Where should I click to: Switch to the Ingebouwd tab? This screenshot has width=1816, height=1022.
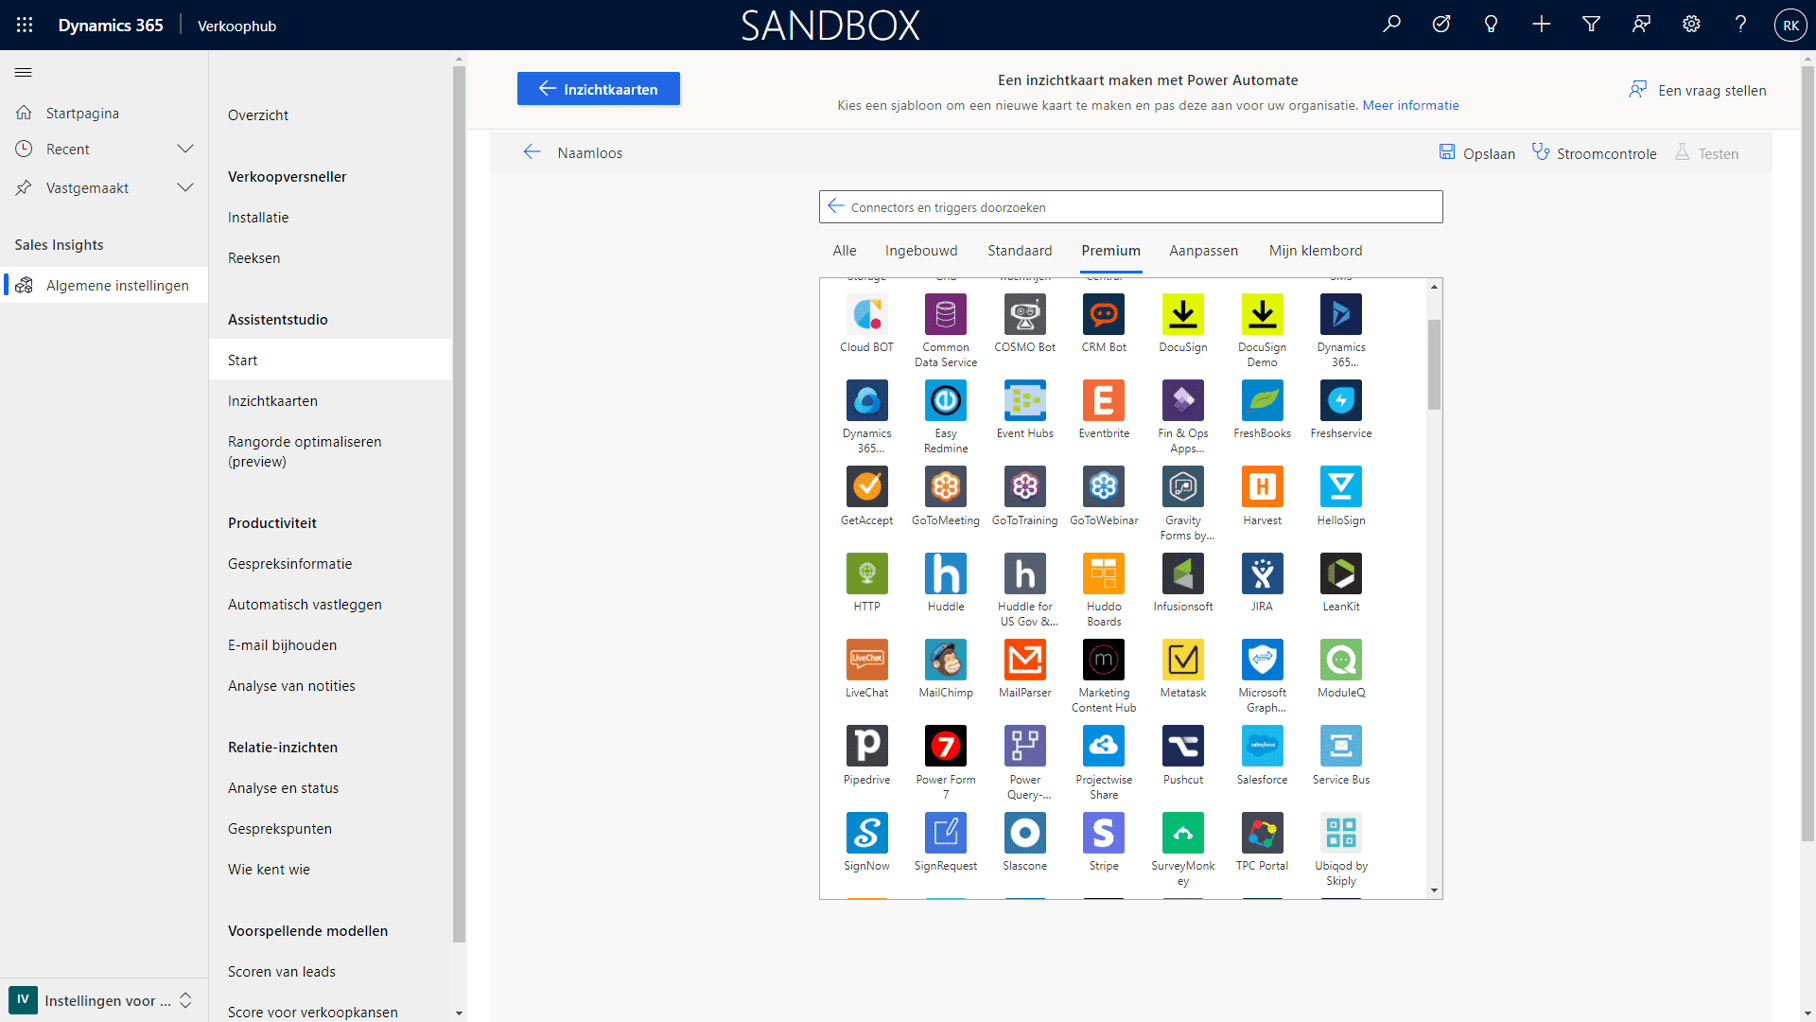pyautogui.click(x=921, y=251)
